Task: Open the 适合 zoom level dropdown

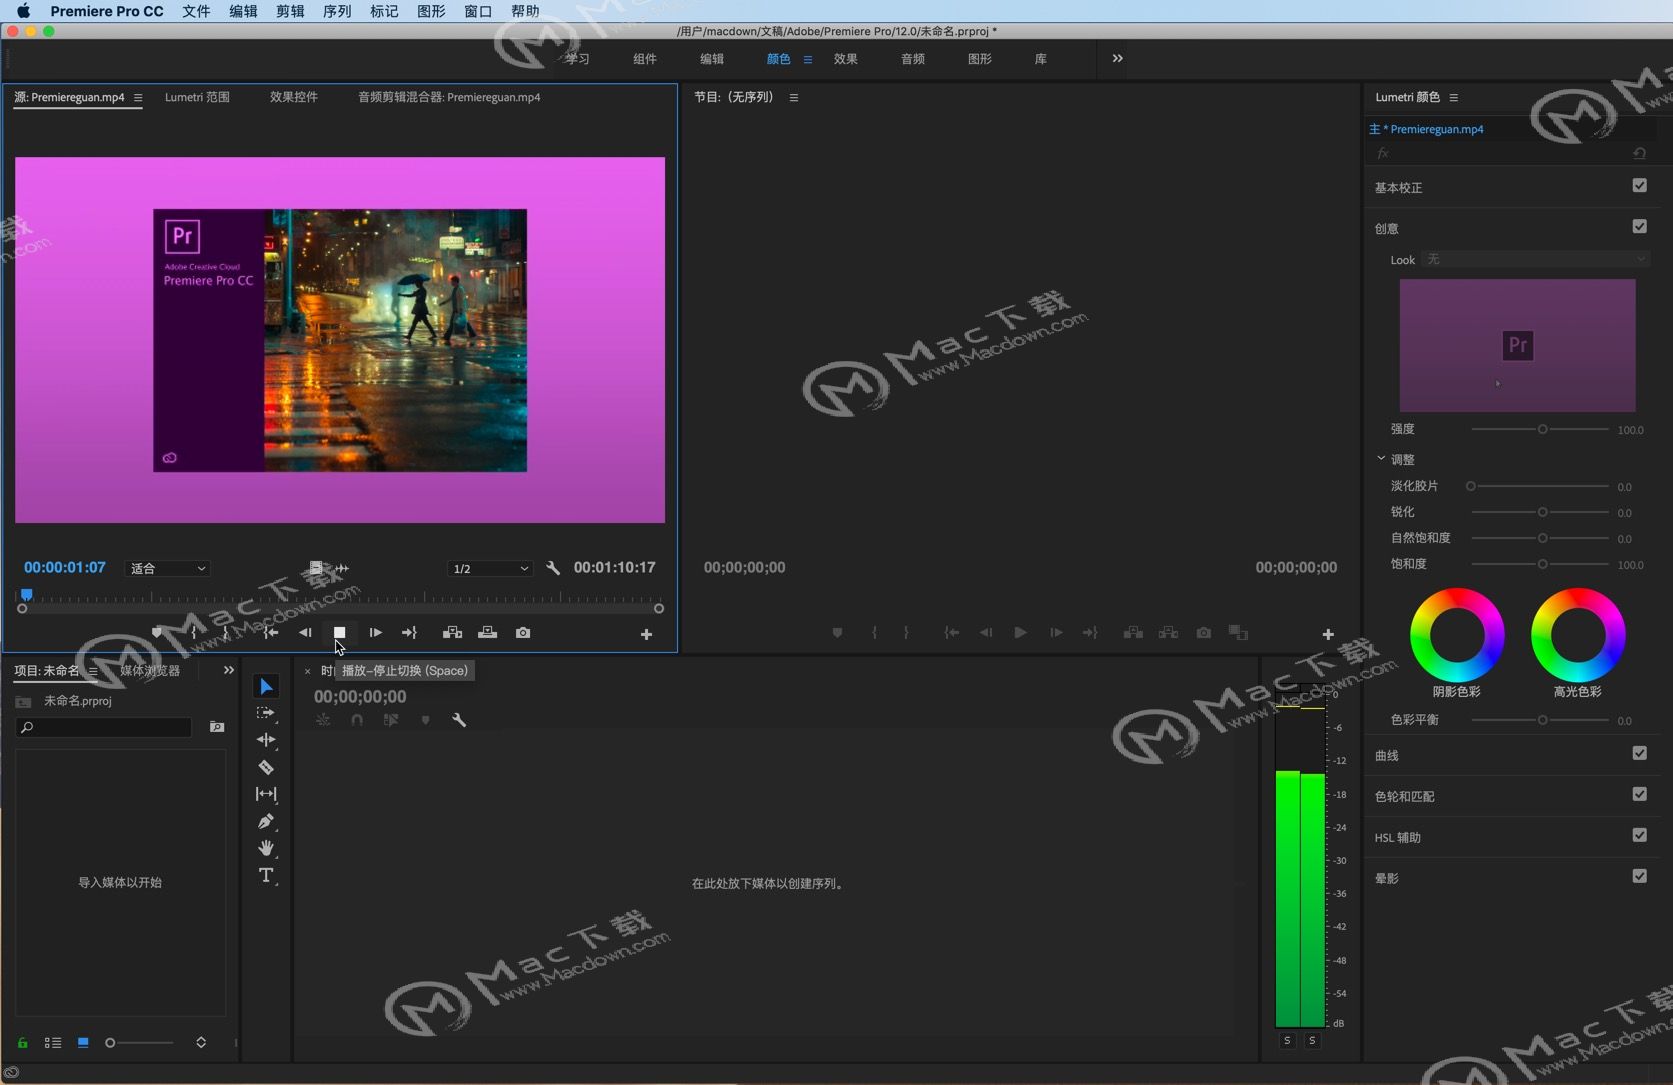Action: click(167, 569)
